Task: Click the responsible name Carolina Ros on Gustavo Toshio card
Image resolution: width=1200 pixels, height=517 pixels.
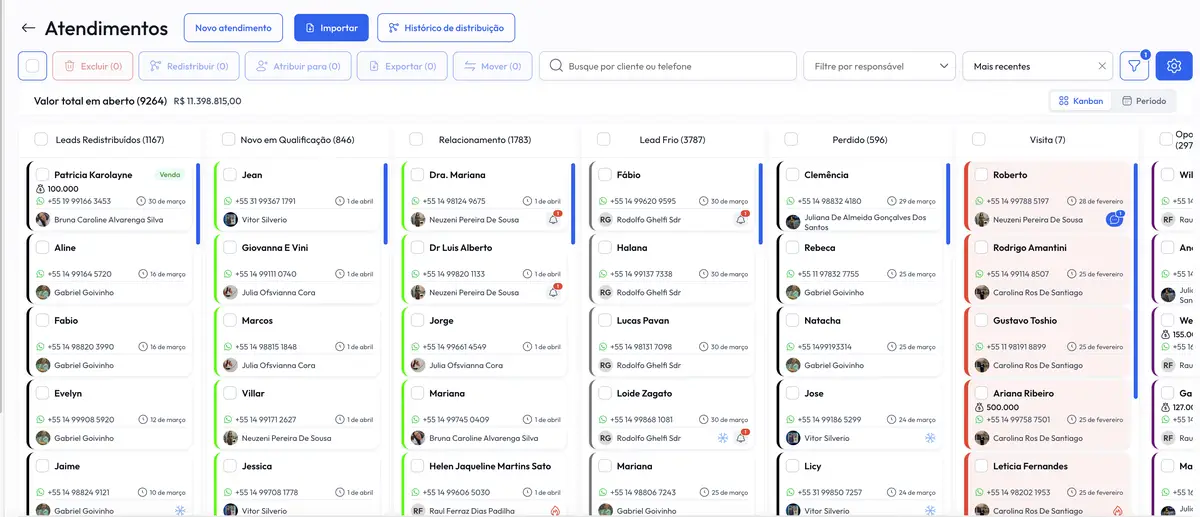Action: tap(1037, 365)
